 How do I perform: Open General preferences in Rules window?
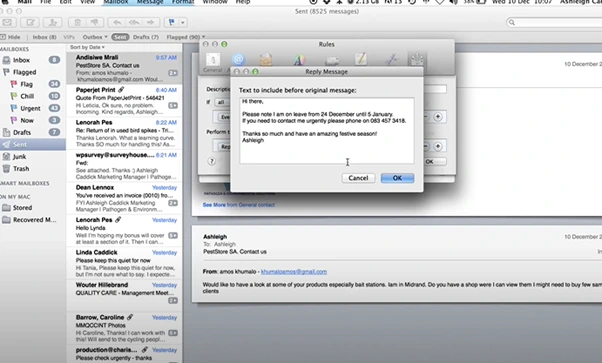pyautogui.click(x=213, y=61)
